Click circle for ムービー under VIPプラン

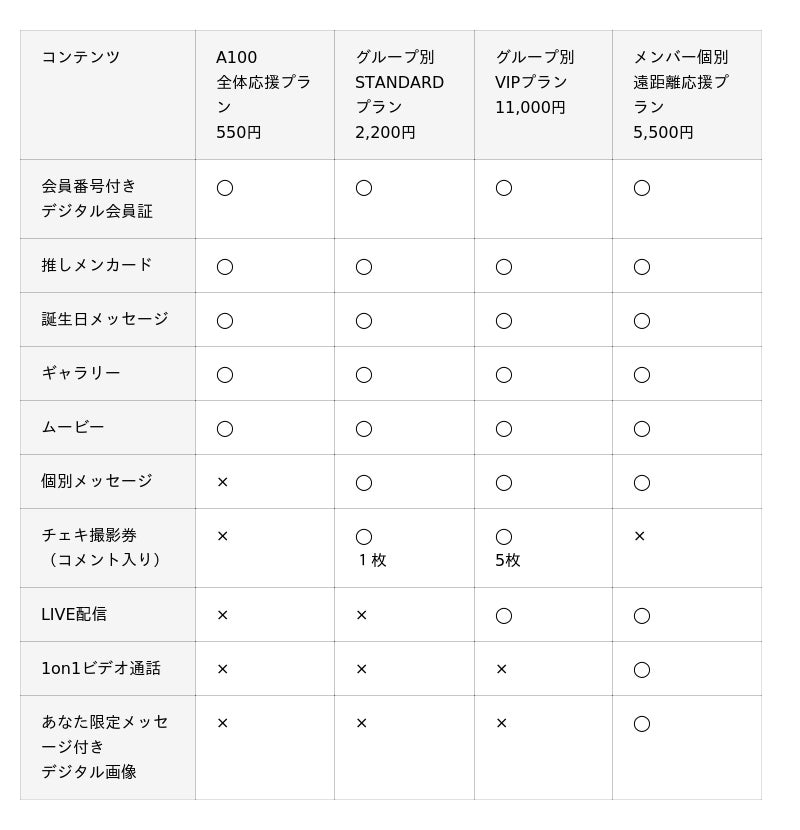coord(504,429)
